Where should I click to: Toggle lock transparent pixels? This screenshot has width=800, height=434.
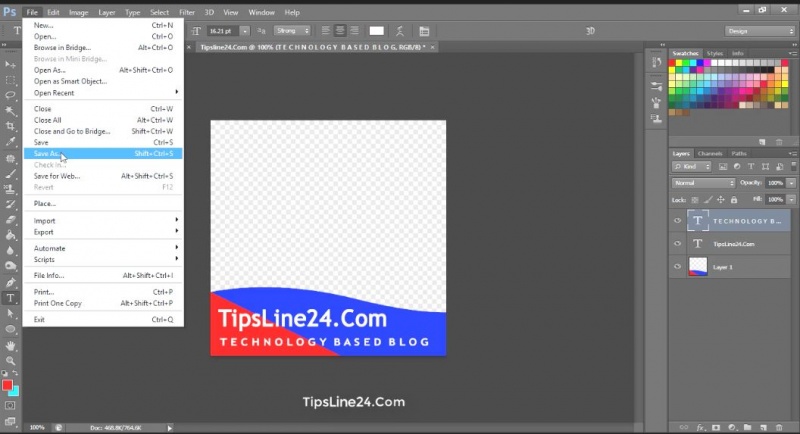695,200
